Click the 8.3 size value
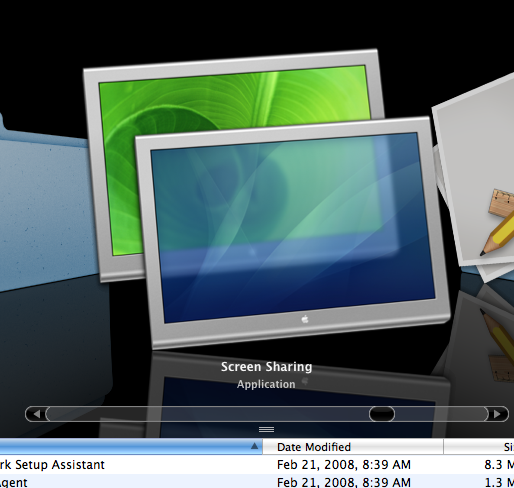 coord(499,464)
